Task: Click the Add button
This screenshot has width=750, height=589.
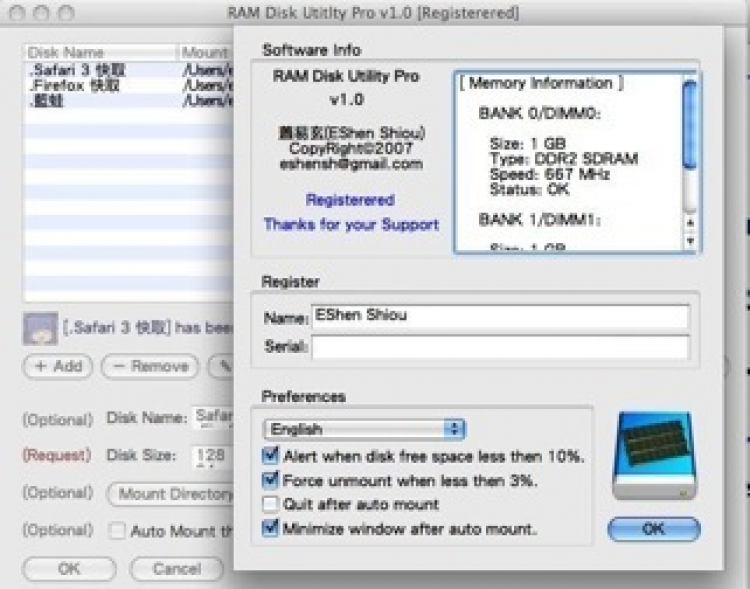Action: coord(57,367)
